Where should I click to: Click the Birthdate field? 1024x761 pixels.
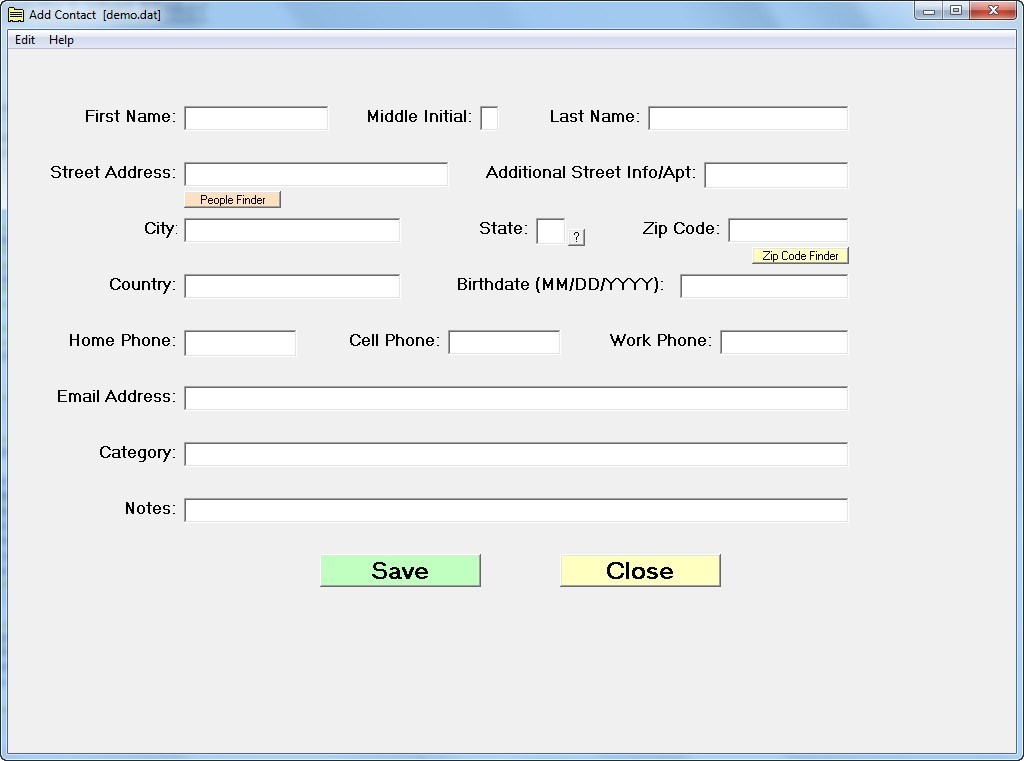[763, 285]
